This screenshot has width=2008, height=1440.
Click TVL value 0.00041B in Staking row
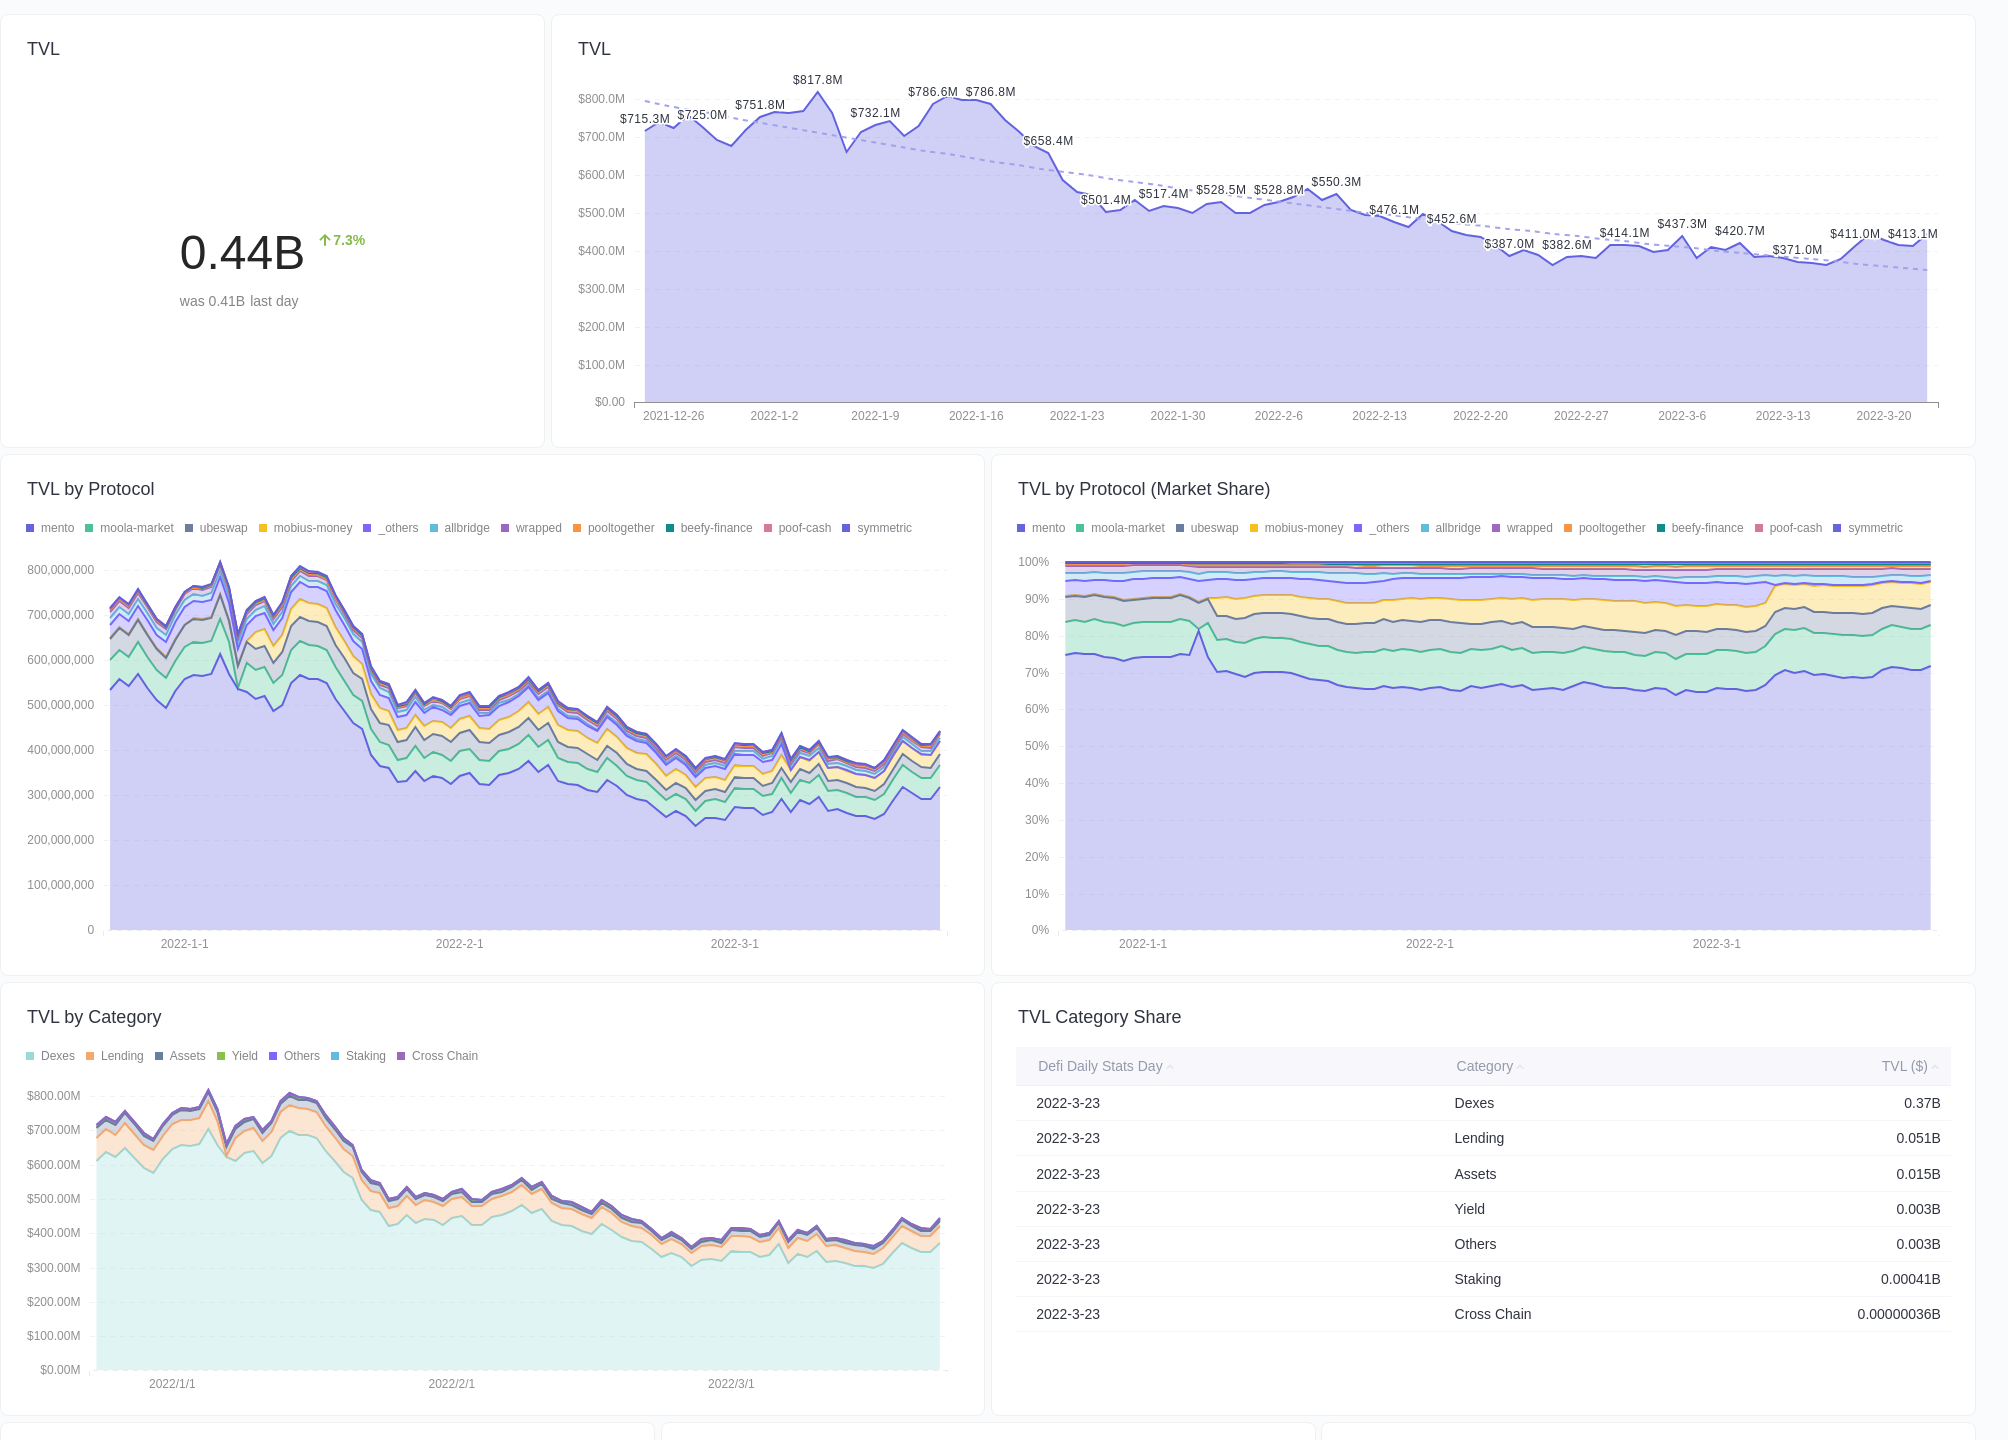[1910, 1279]
